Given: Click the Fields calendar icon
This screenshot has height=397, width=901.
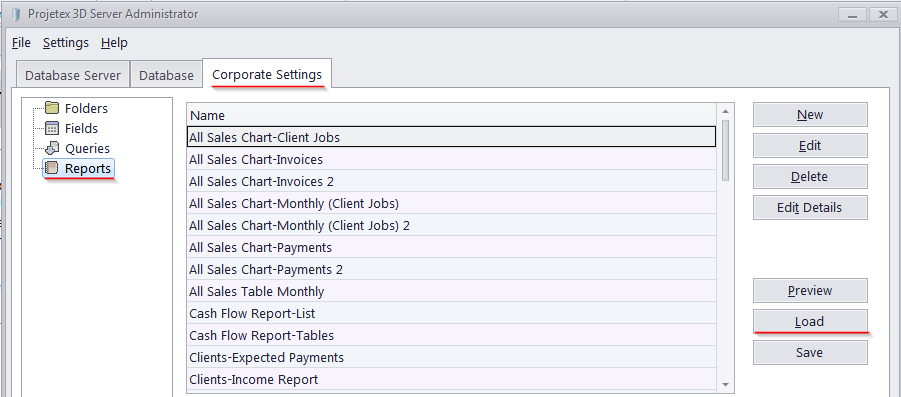Looking at the screenshot, I should click(52, 128).
